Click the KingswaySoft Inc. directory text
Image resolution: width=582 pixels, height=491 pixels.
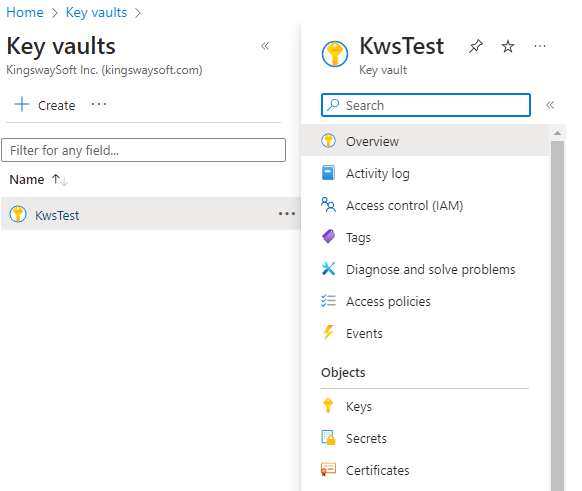tap(104, 70)
